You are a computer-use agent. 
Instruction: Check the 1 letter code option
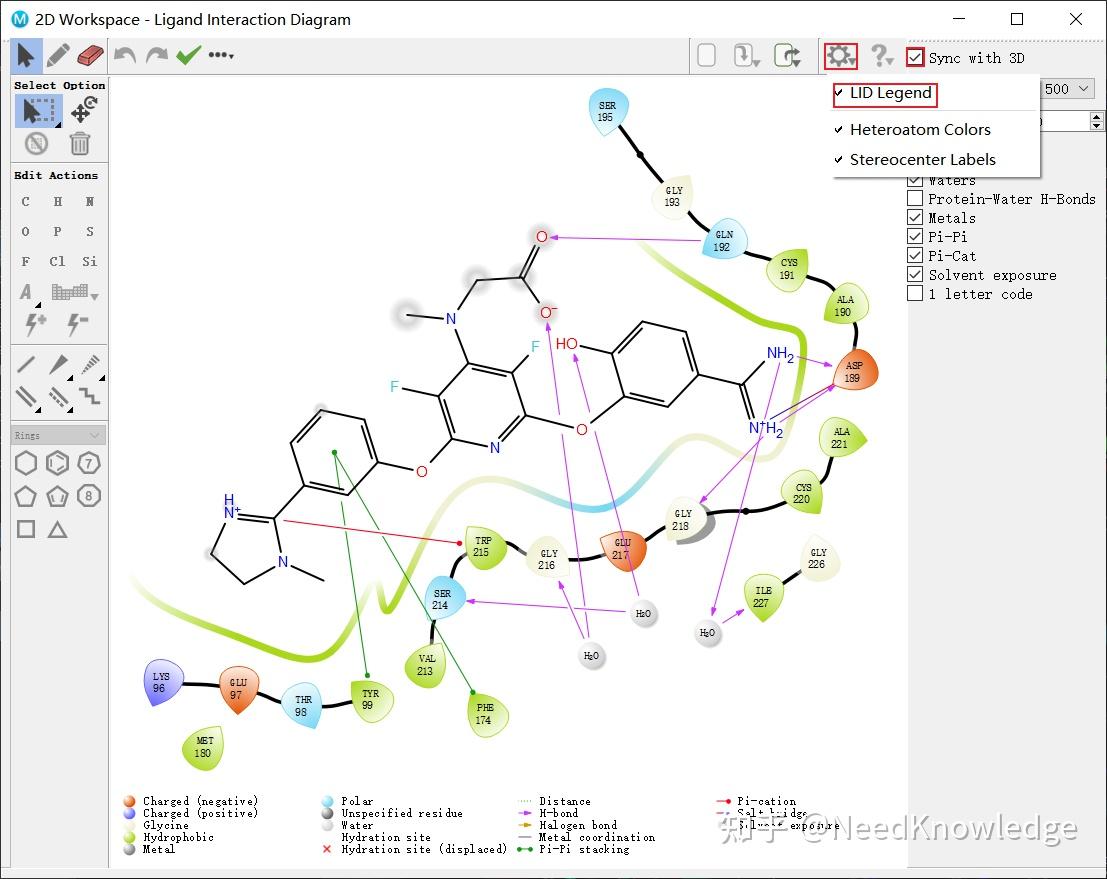pyautogui.click(x=913, y=294)
